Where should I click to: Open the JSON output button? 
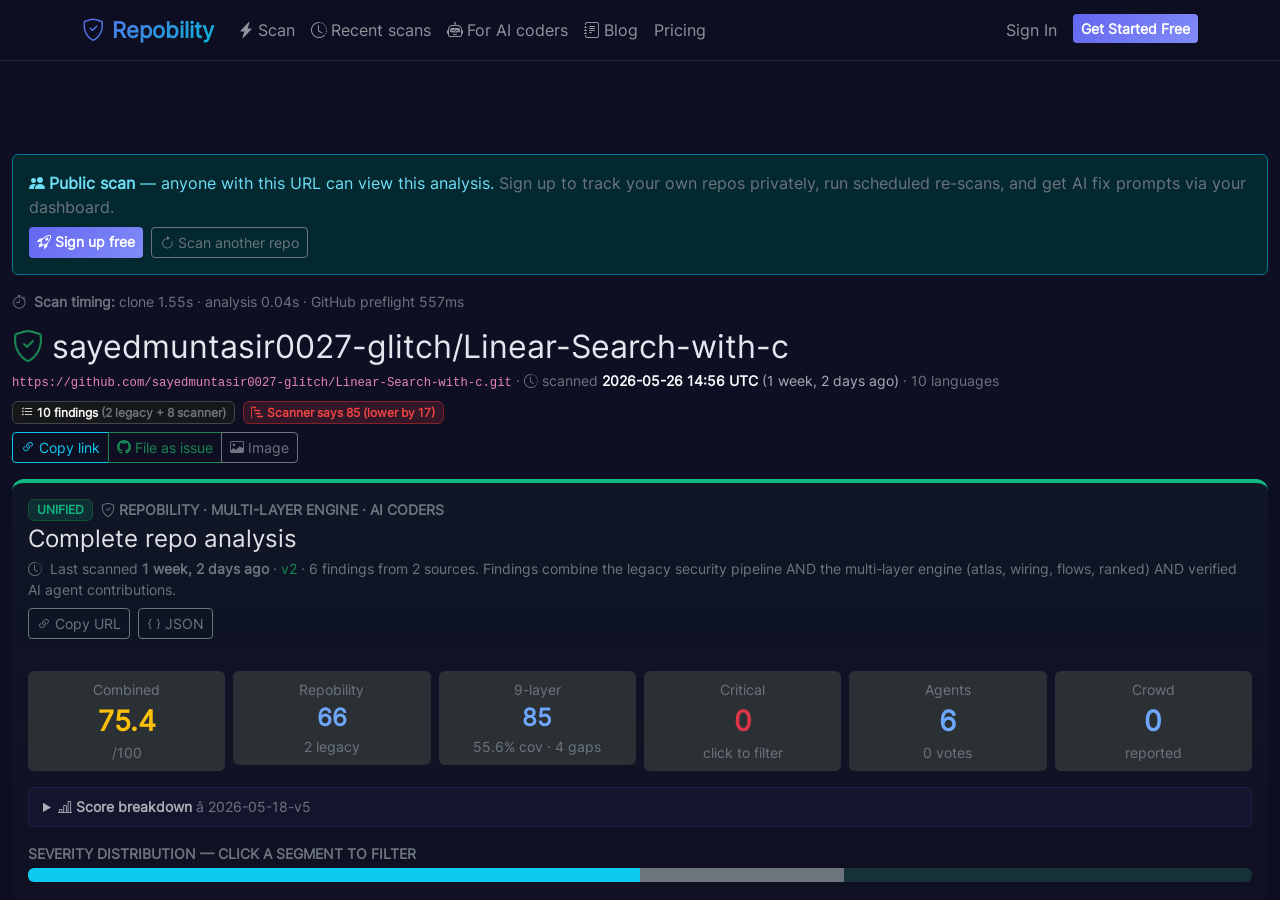tap(175, 624)
